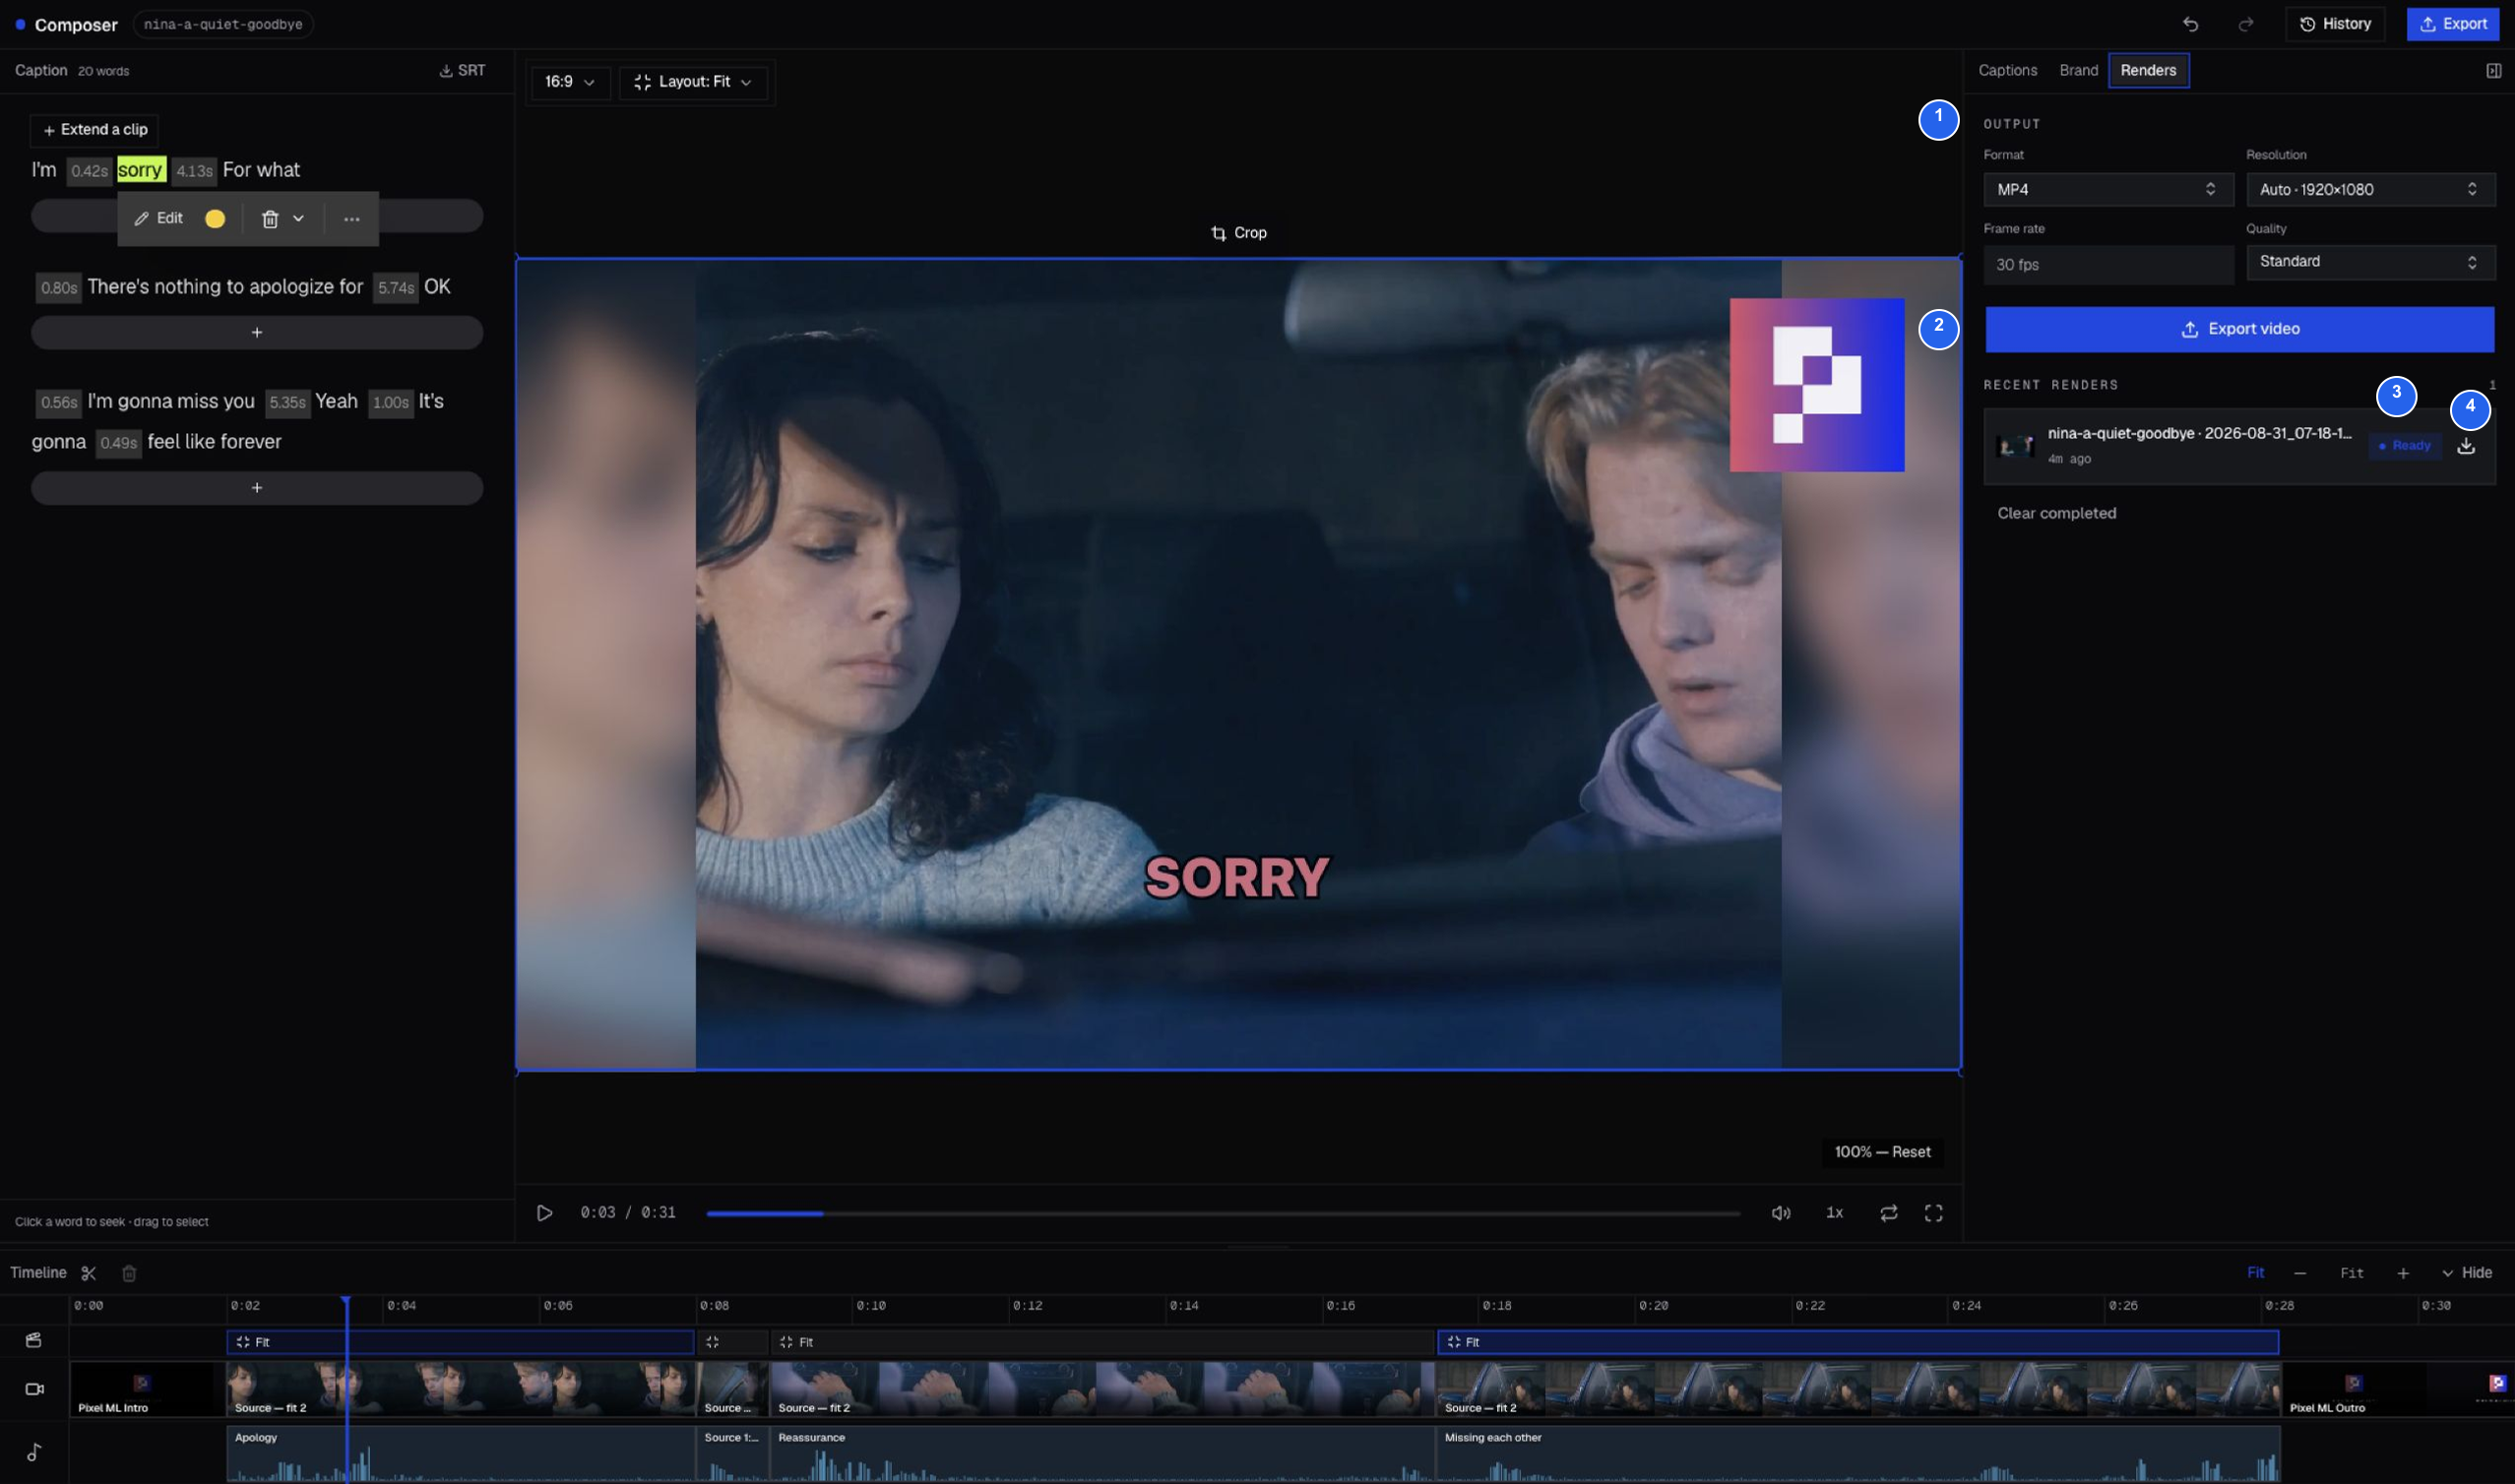This screenshot has width=2515, height=1484.
Task: Switch to the Brand tab
Action: [2078, 70]
